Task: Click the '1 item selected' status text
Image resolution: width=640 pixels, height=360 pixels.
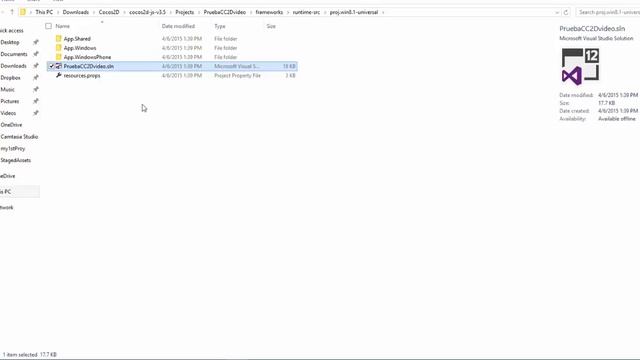Action: [x=20, y=355]
